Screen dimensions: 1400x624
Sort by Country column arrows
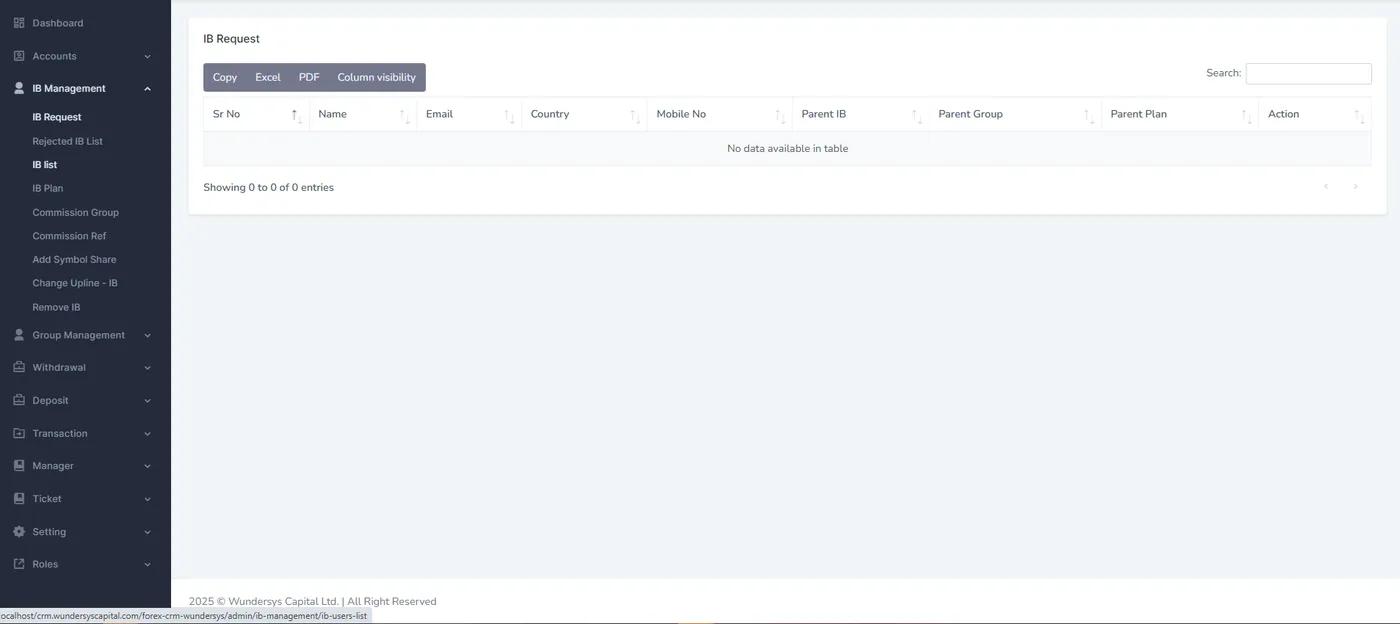[x=634, y=115]
